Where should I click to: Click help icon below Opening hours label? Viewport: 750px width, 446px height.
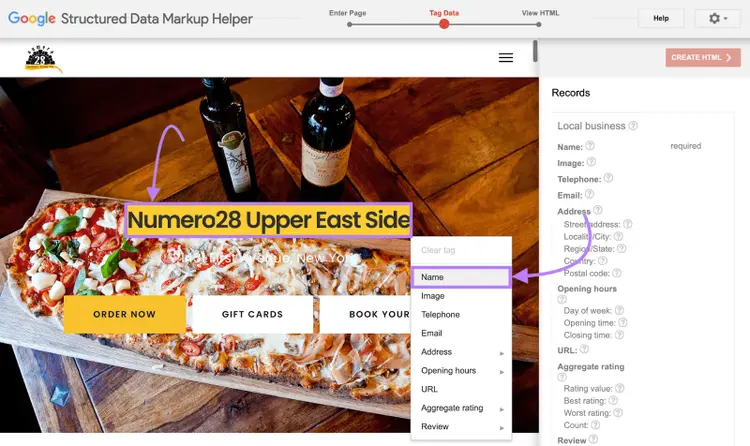point(562,299)
